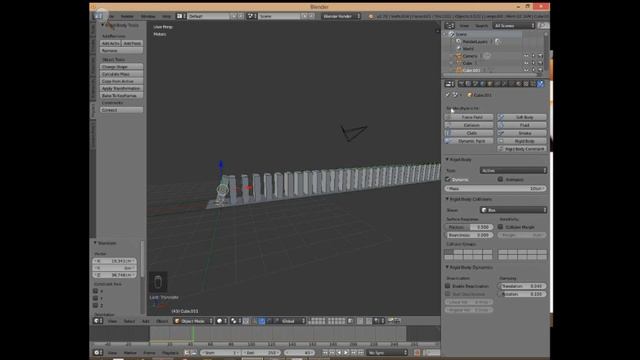Click the 3D View editor type icon
The width and height of the screenshot is (640, 360).
pos(98,321)
